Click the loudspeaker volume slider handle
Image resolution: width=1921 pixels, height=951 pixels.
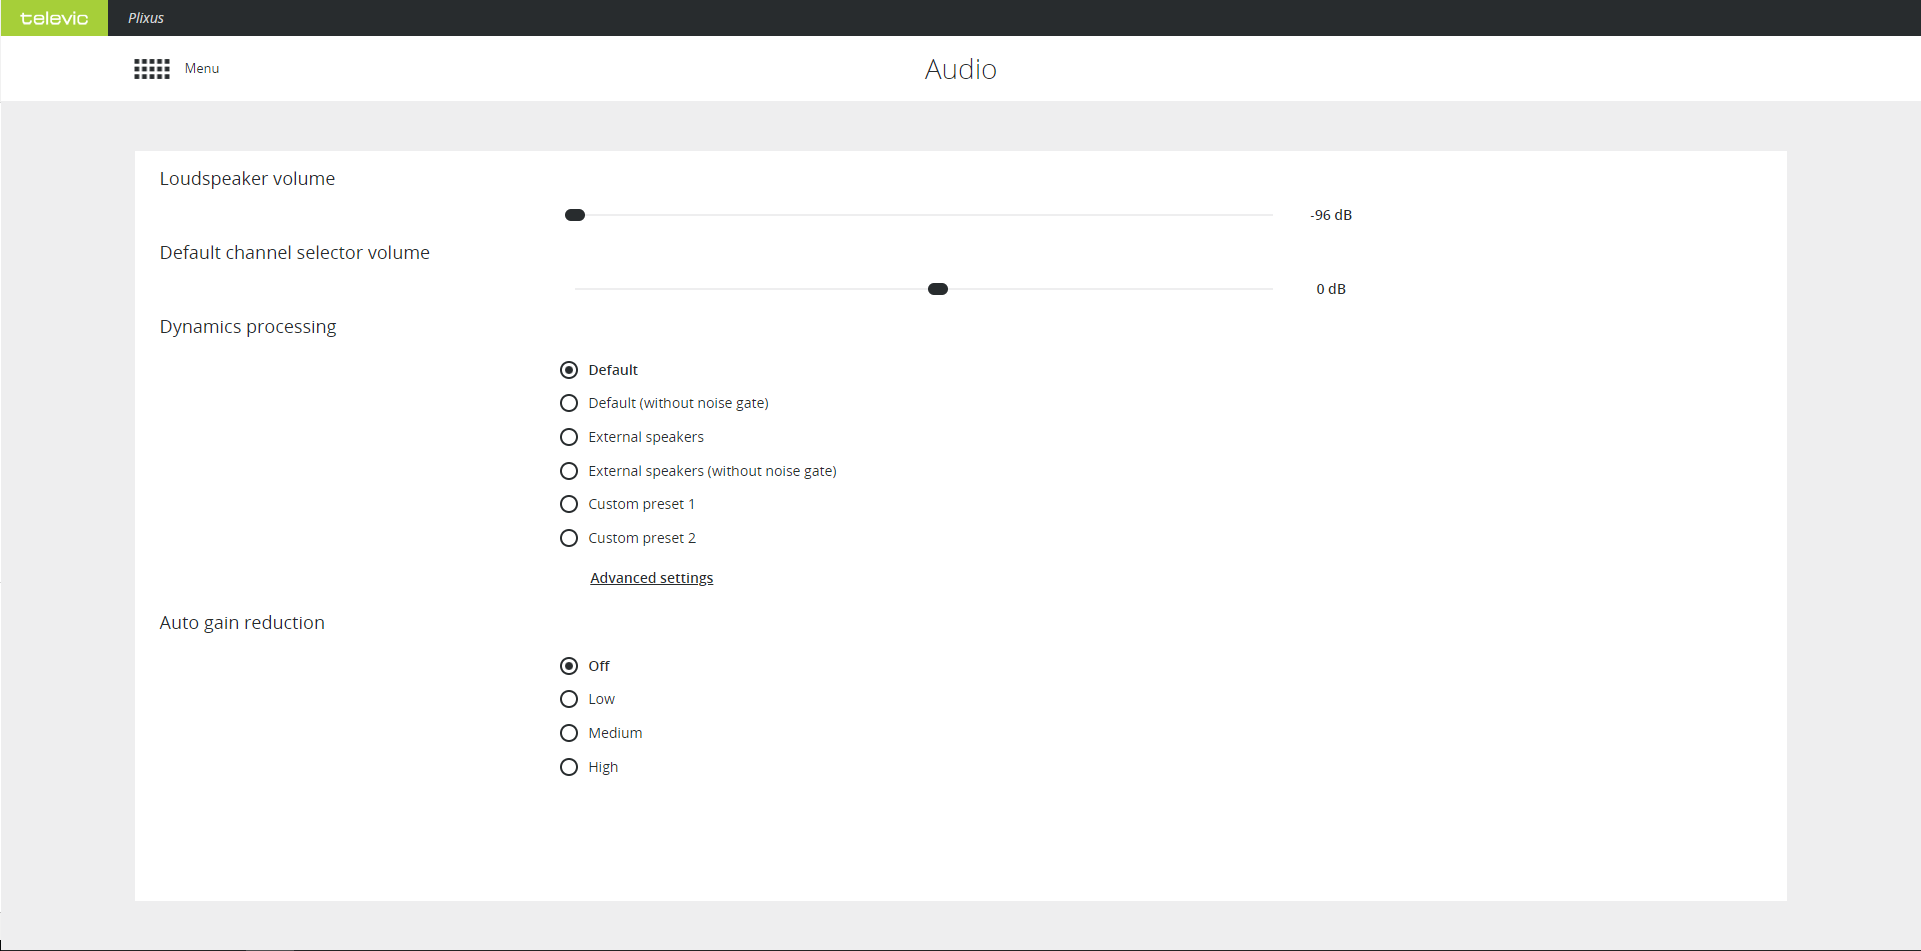(575, 215)
